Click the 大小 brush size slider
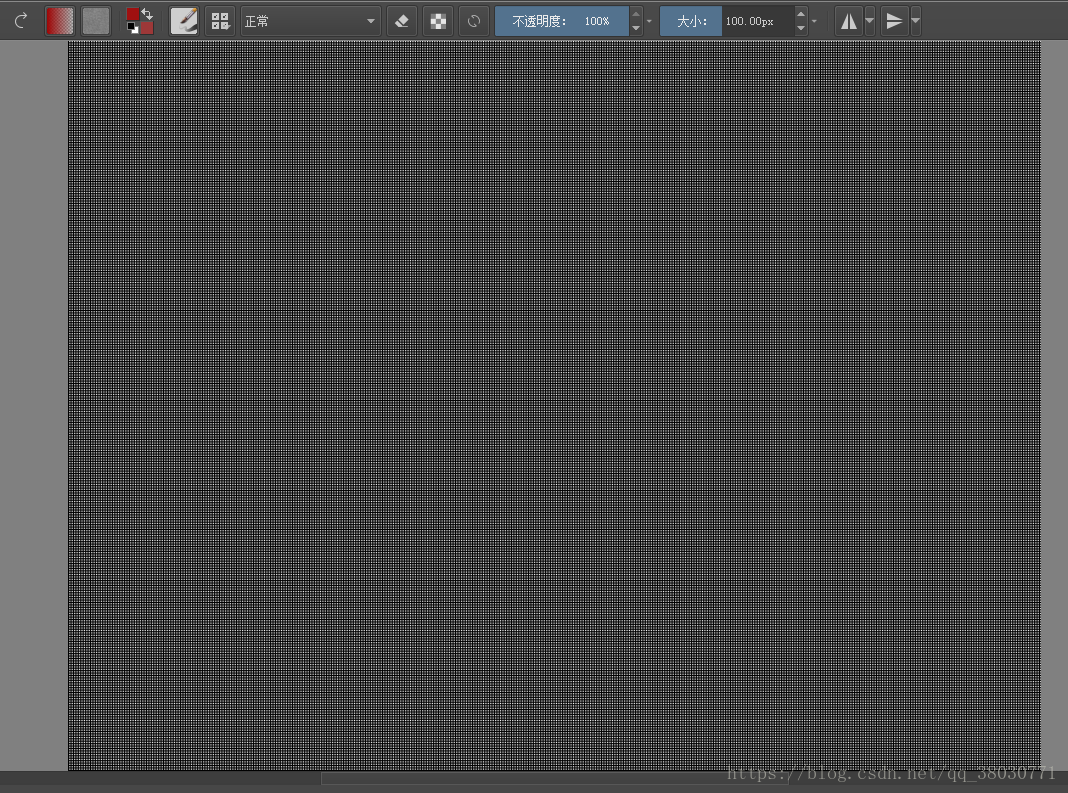This screenshot has height=793, width=1068. [x=727, y=21]
